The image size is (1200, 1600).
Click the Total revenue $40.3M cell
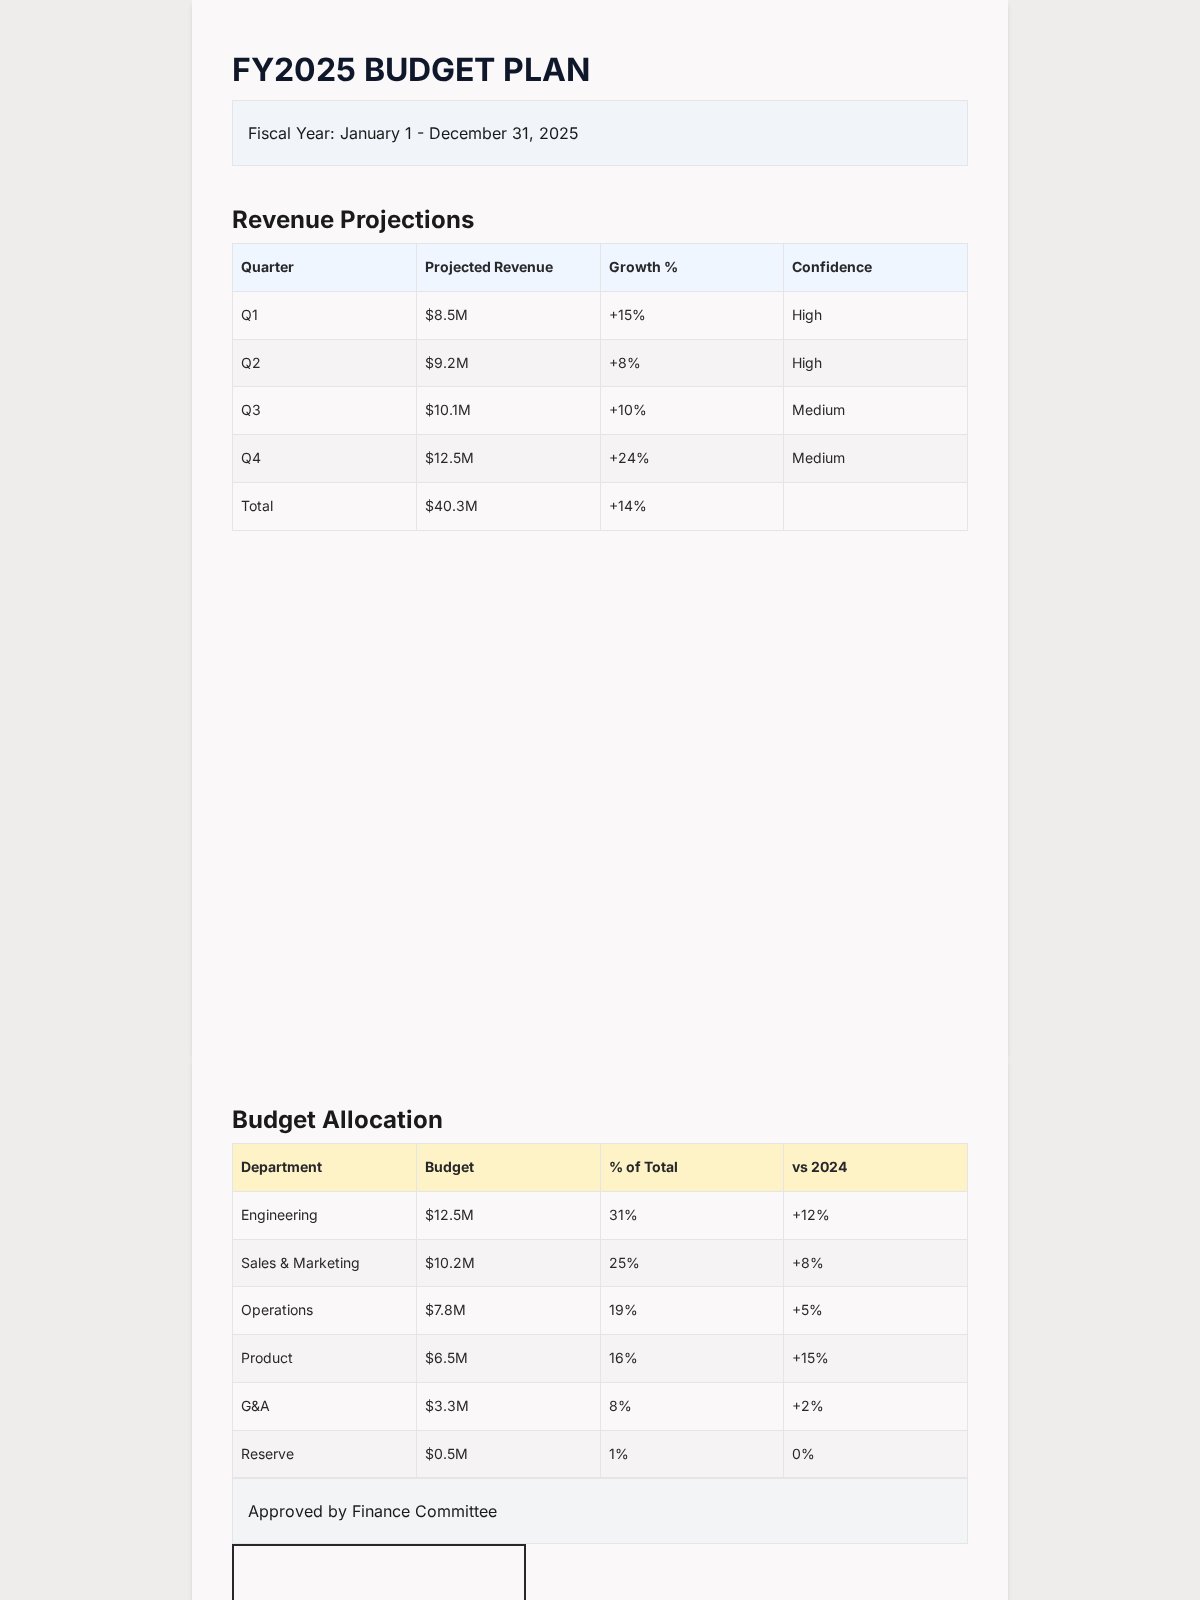pyautogui.click(x=508, y=506)
